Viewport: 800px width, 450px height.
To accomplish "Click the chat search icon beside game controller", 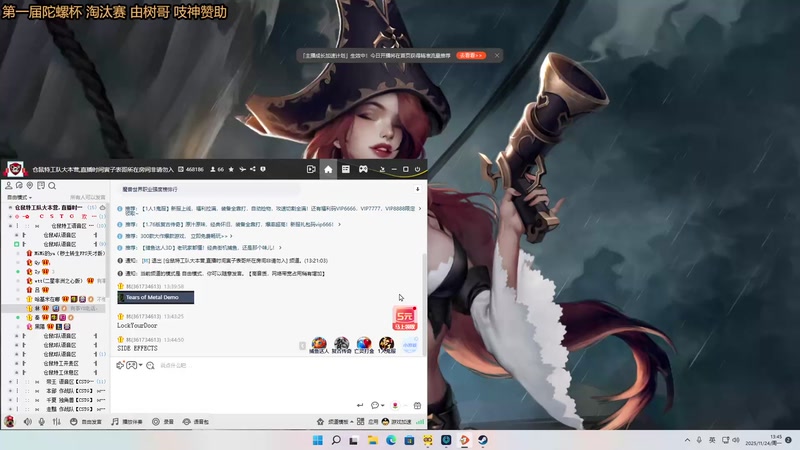I will pos(150,365).
